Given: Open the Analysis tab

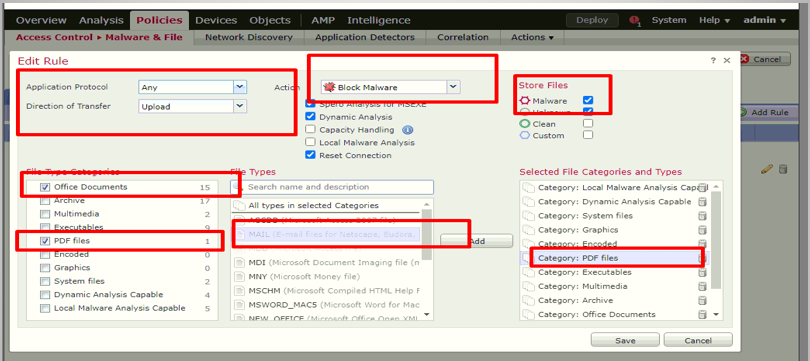Looking at the screenshot, I should click(101, 20).
